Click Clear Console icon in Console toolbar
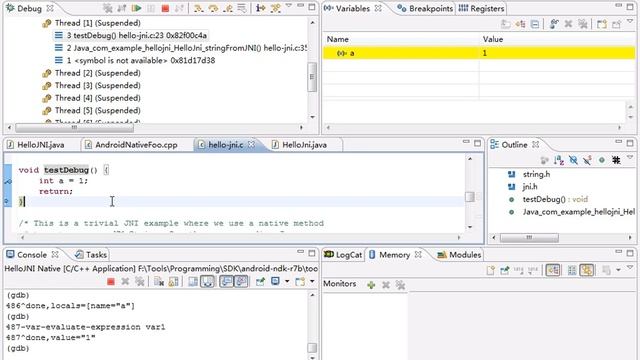Image resolution: width=640 pixels, height=360 pixels. point(159,282)
